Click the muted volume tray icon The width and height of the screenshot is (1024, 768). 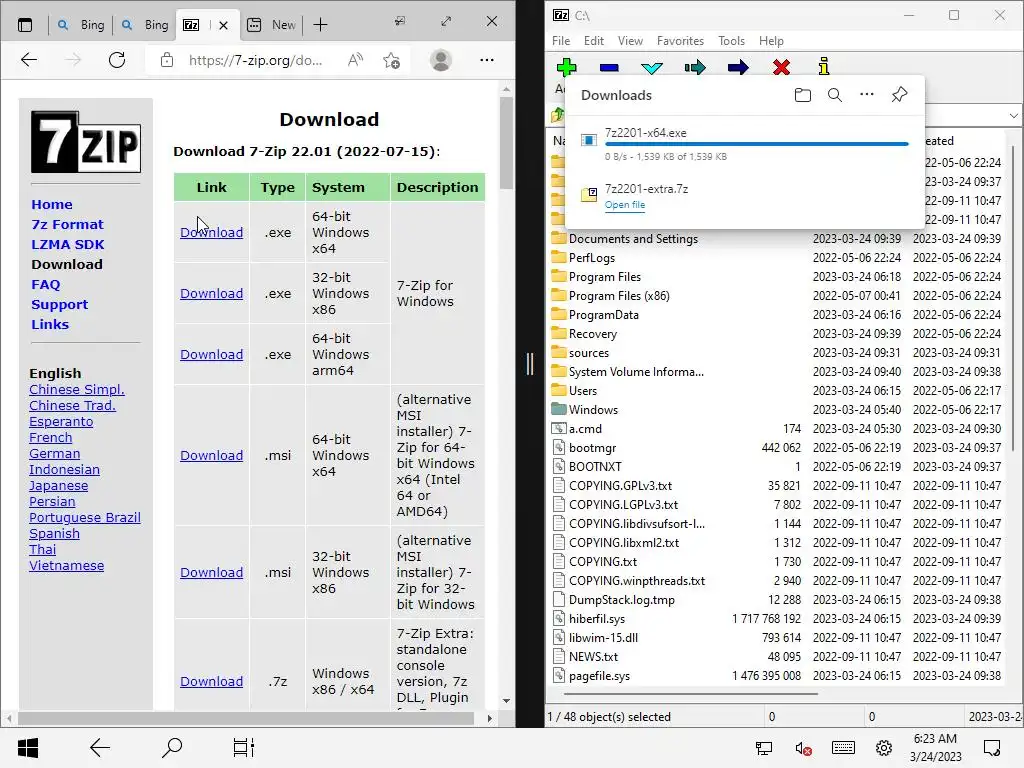click(803, 748)
